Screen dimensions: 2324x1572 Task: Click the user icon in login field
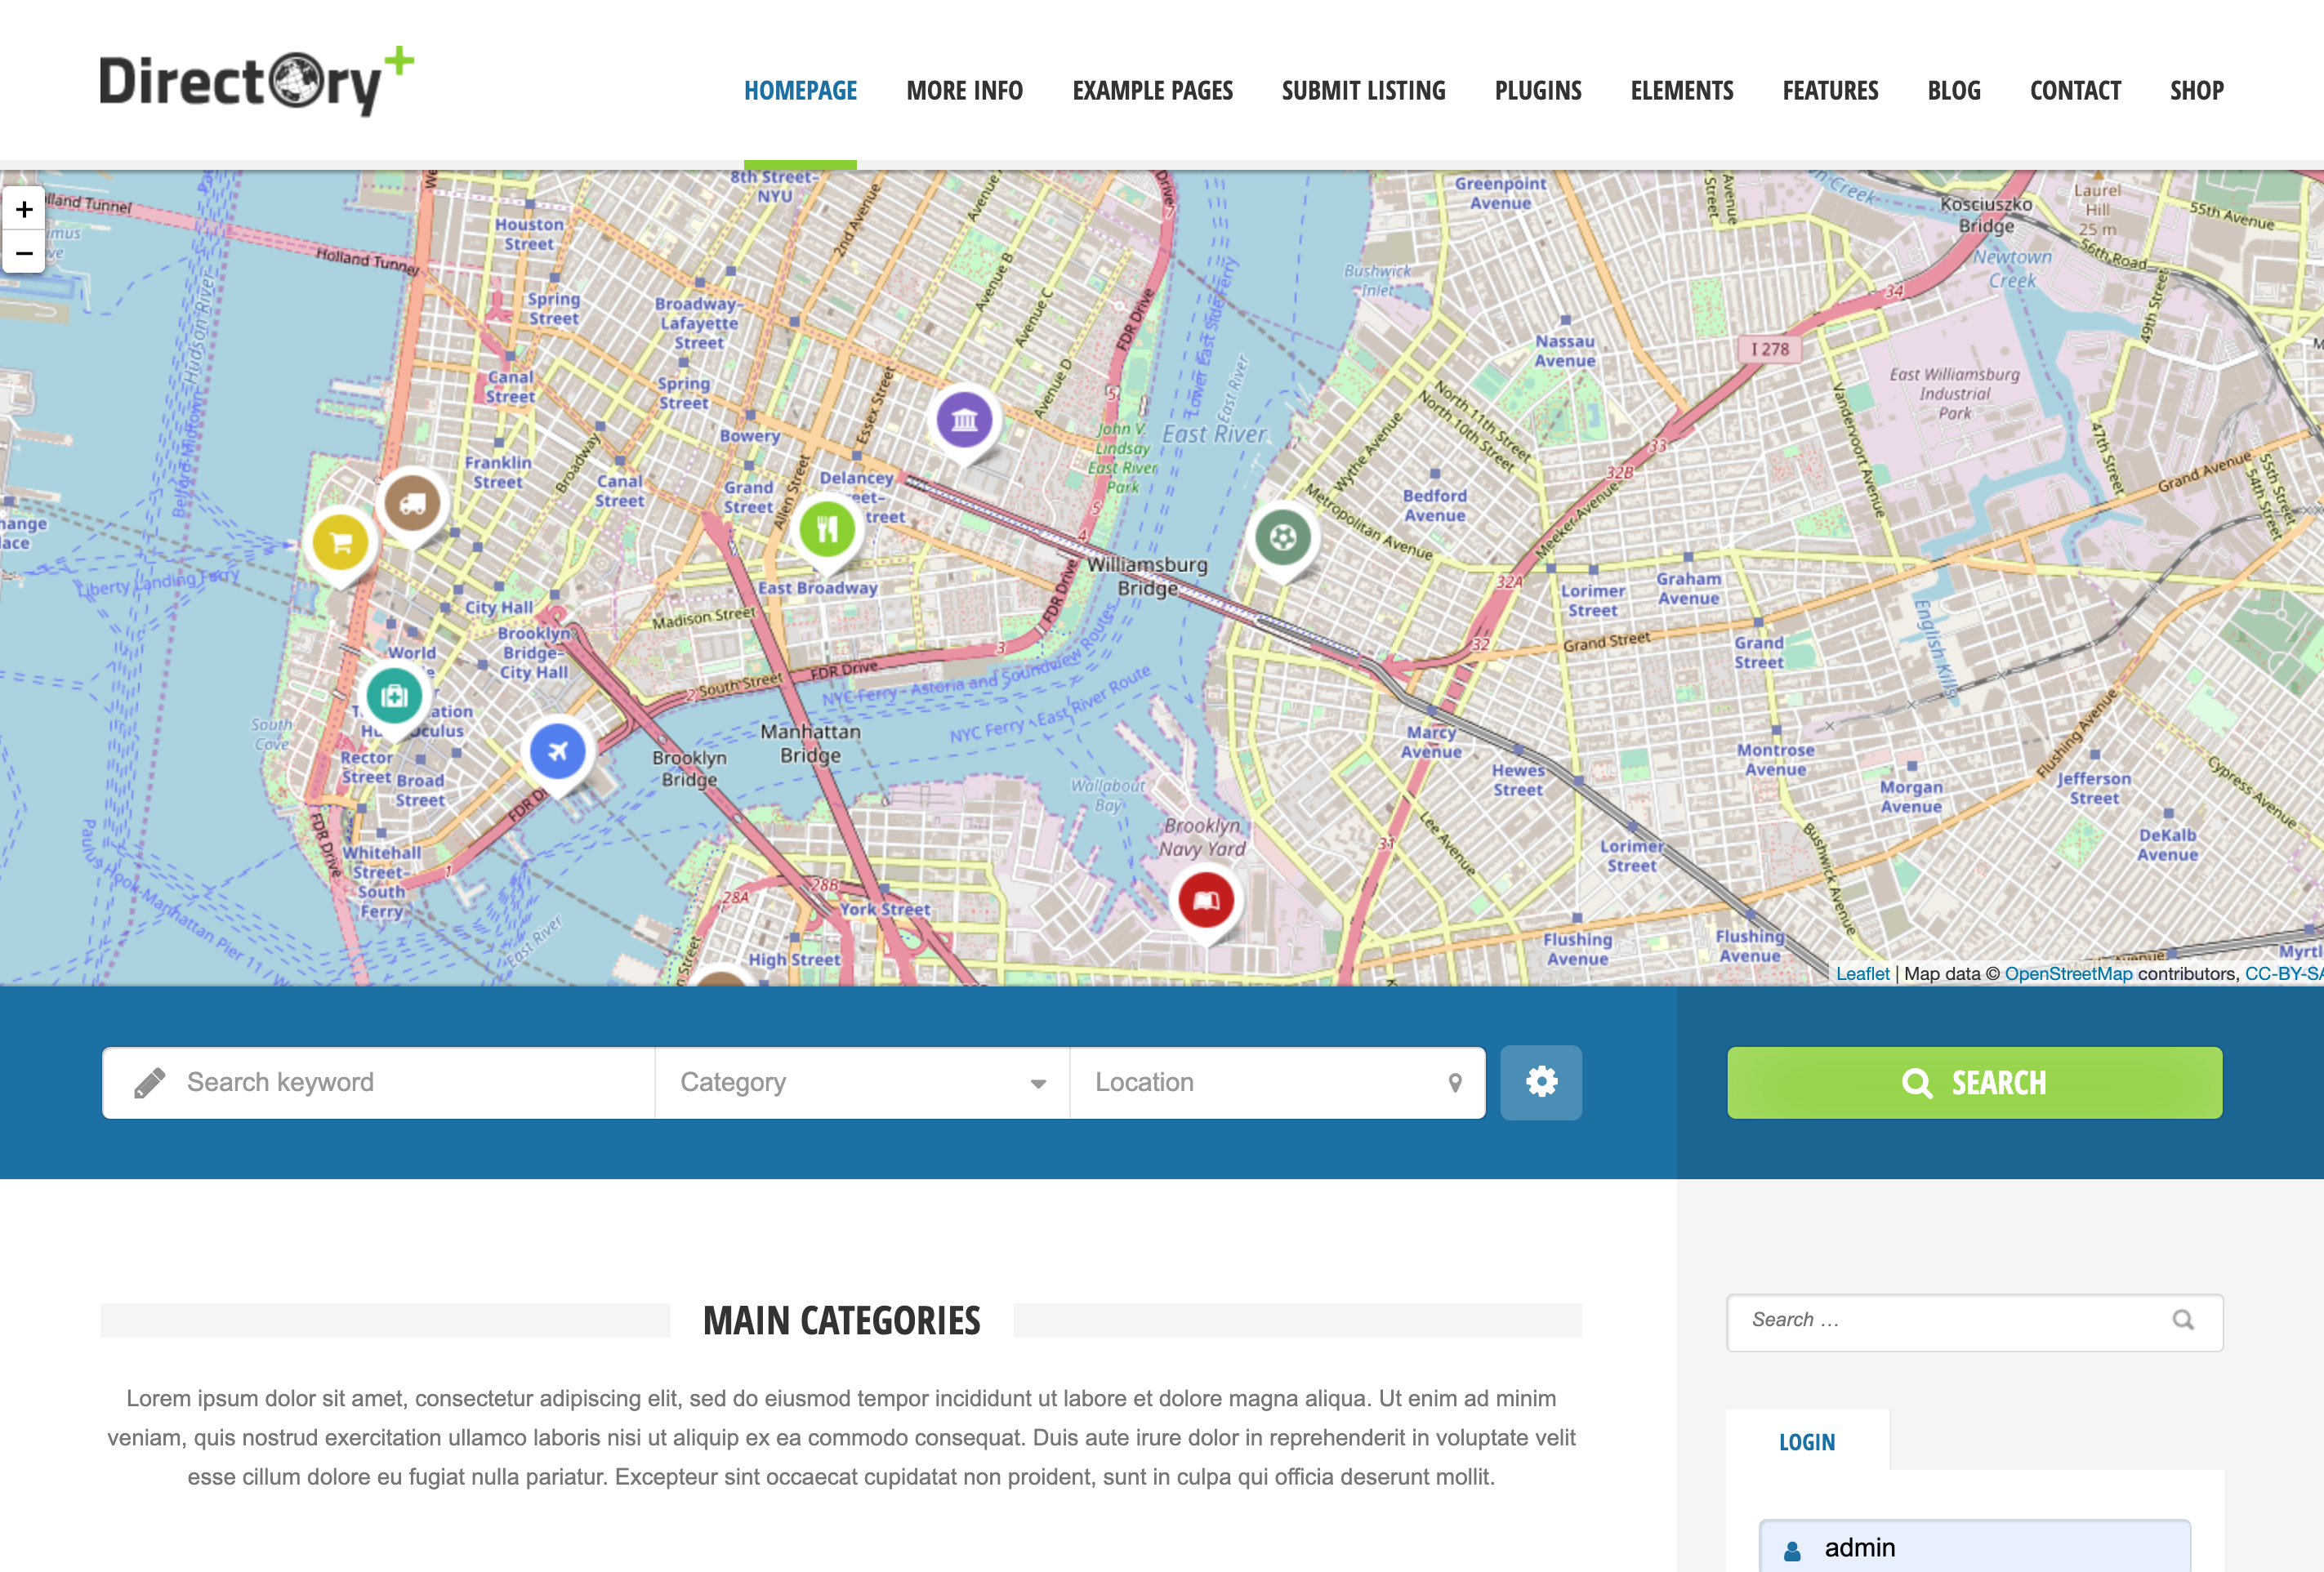(x=1792, y=1550)
